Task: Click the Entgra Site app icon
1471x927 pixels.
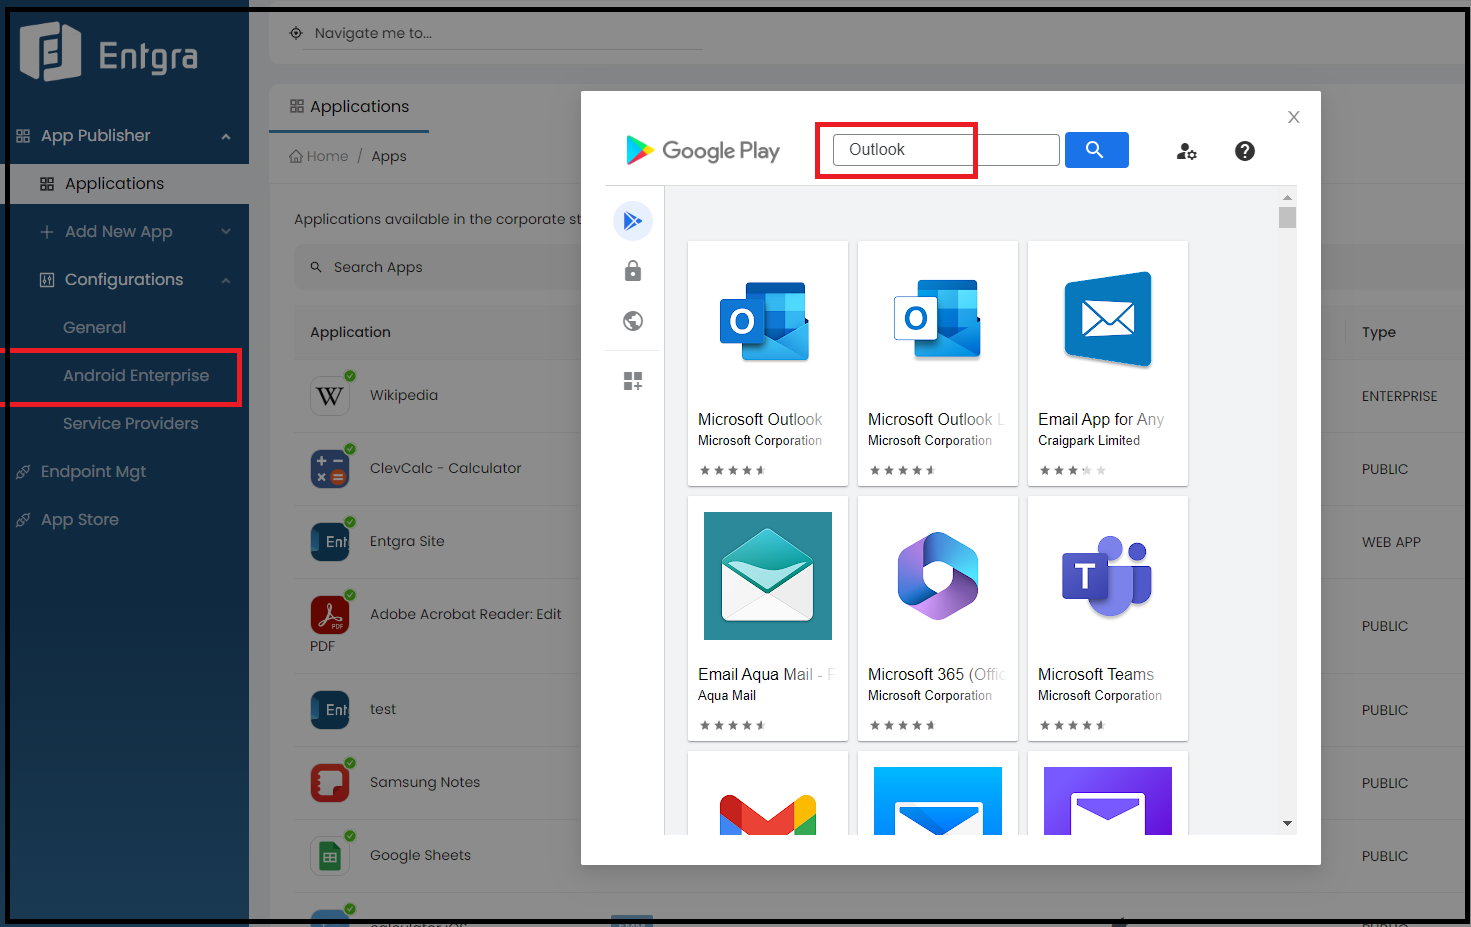Action: (x=330, y=542)
